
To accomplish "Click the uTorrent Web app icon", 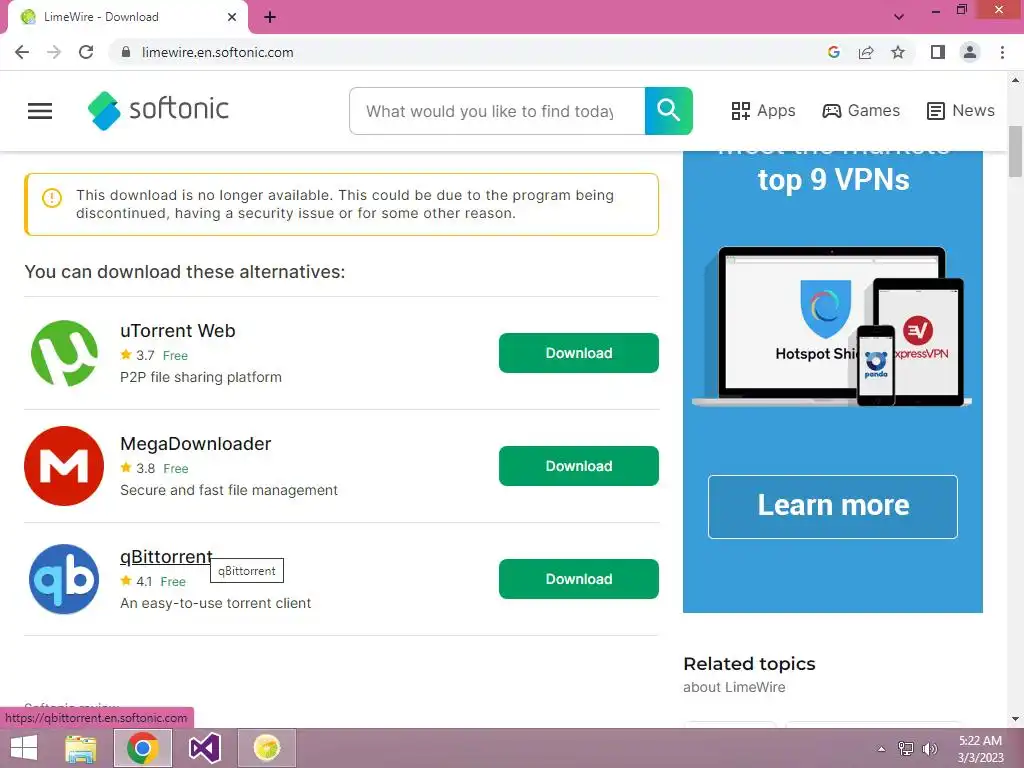I will click(64, 353).
